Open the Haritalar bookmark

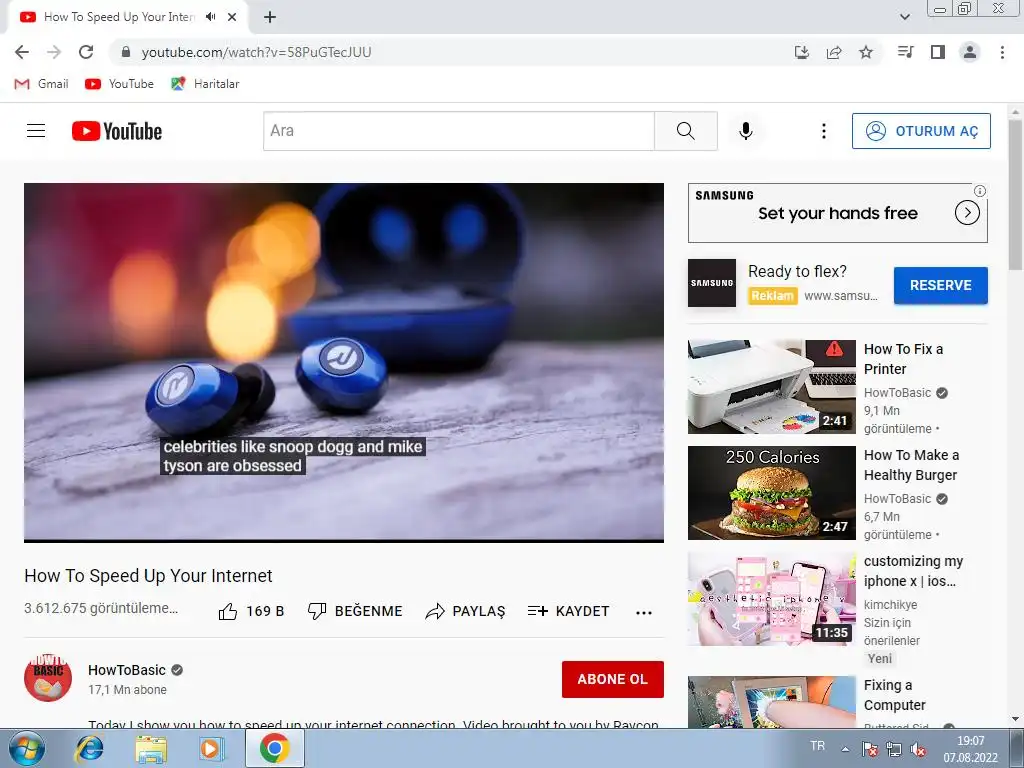[205, 84]
